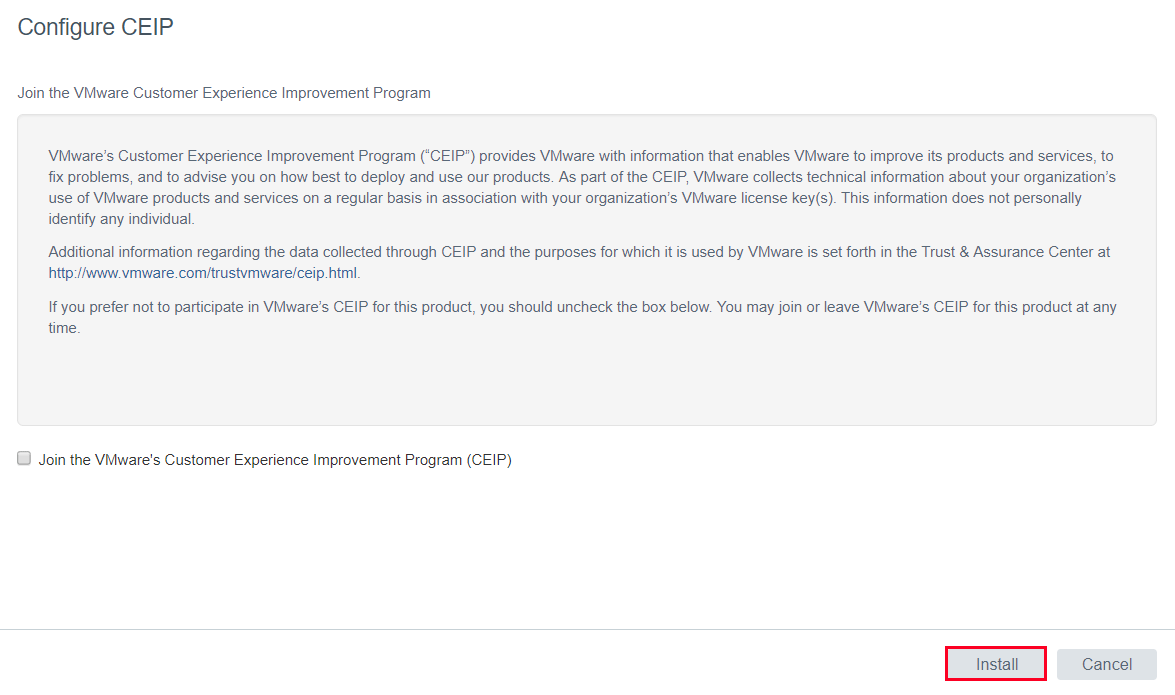Click the phrase "VMware license key(s)"
1175x695 pixels.
pos(757,198)
